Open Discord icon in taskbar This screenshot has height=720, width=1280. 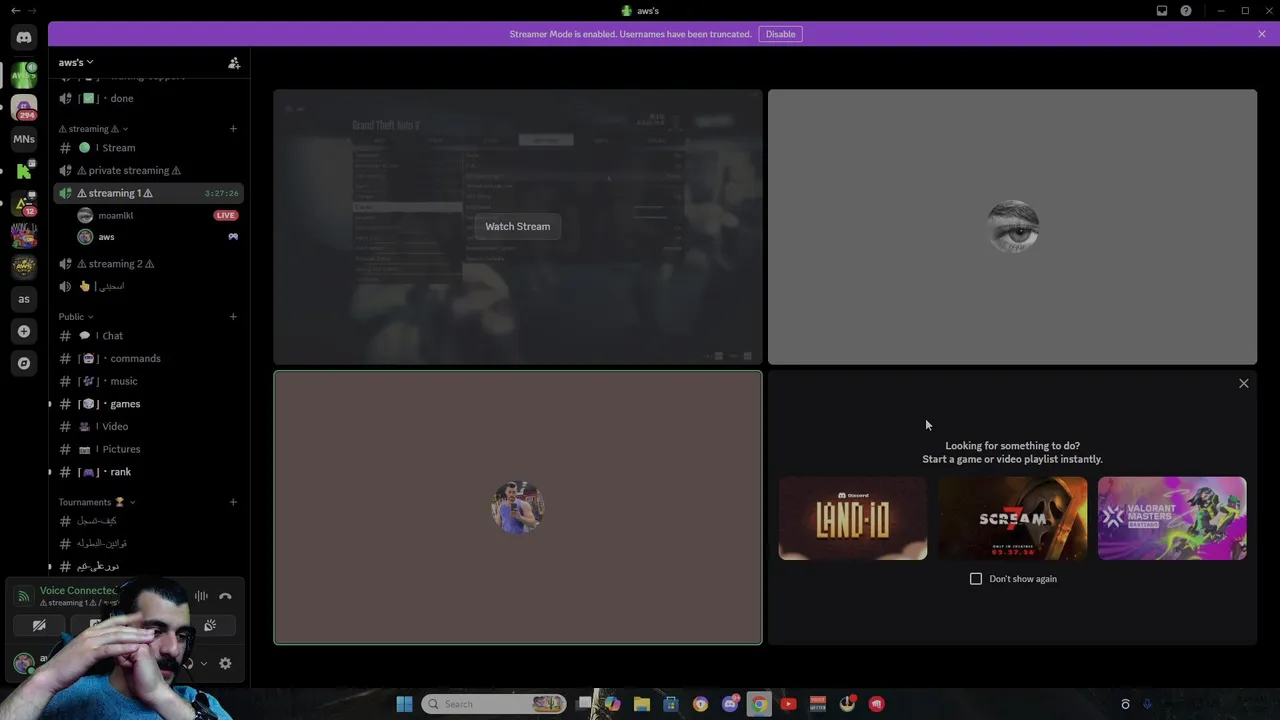[x=730, y=704]
